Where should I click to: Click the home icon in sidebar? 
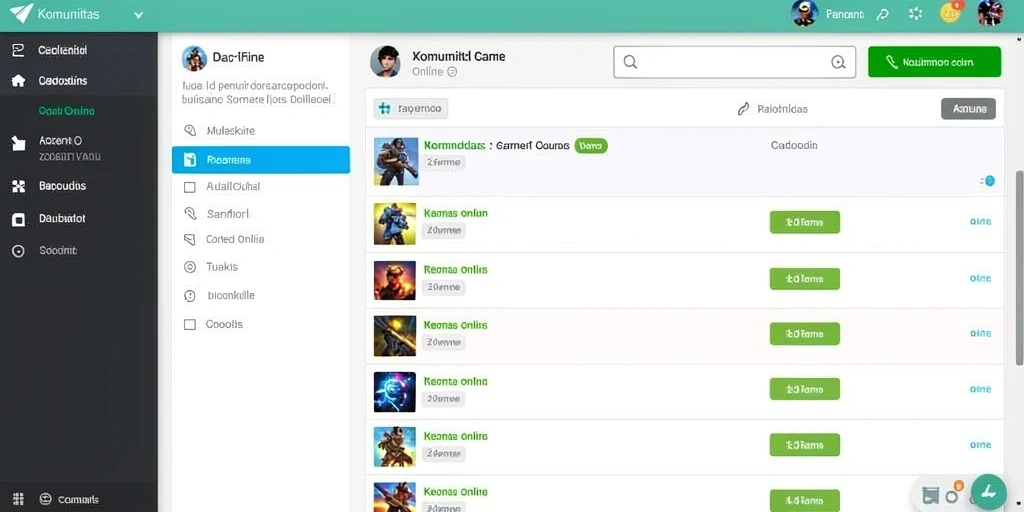18,81
